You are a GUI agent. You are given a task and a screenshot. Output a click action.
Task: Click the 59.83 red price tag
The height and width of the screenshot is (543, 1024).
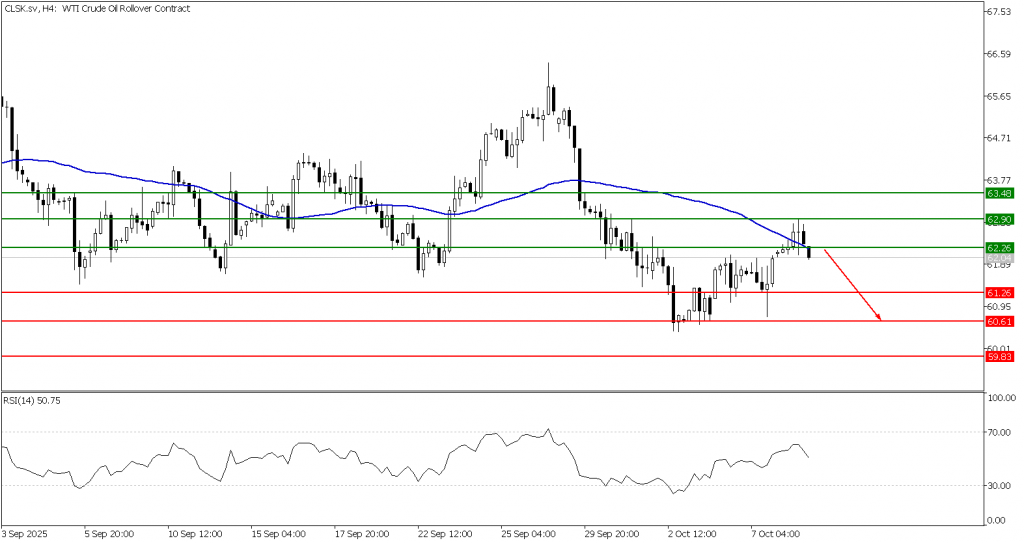pos(997,356)
